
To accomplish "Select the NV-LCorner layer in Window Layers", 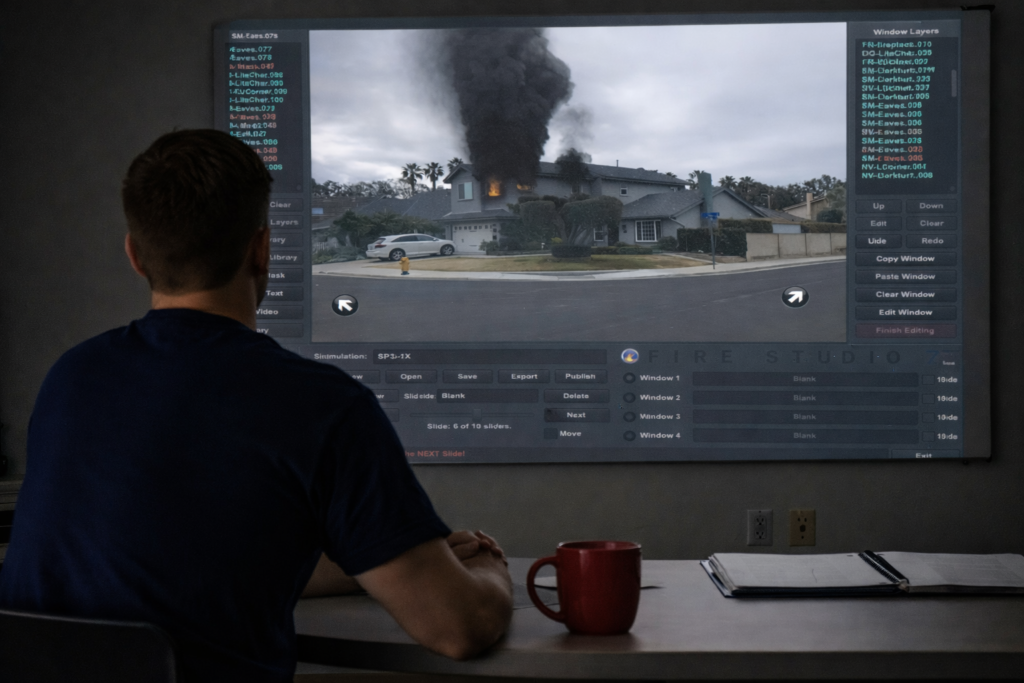I will (x=893, y=167).
